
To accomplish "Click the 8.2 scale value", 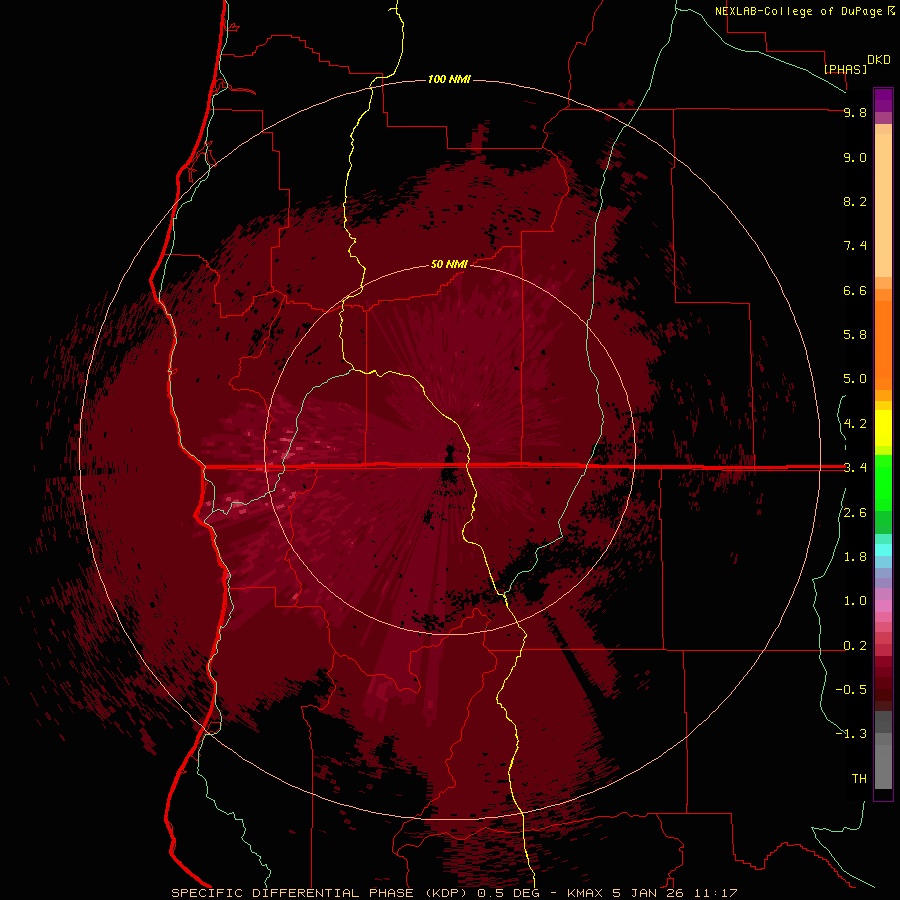I will [x=855, y=201].
